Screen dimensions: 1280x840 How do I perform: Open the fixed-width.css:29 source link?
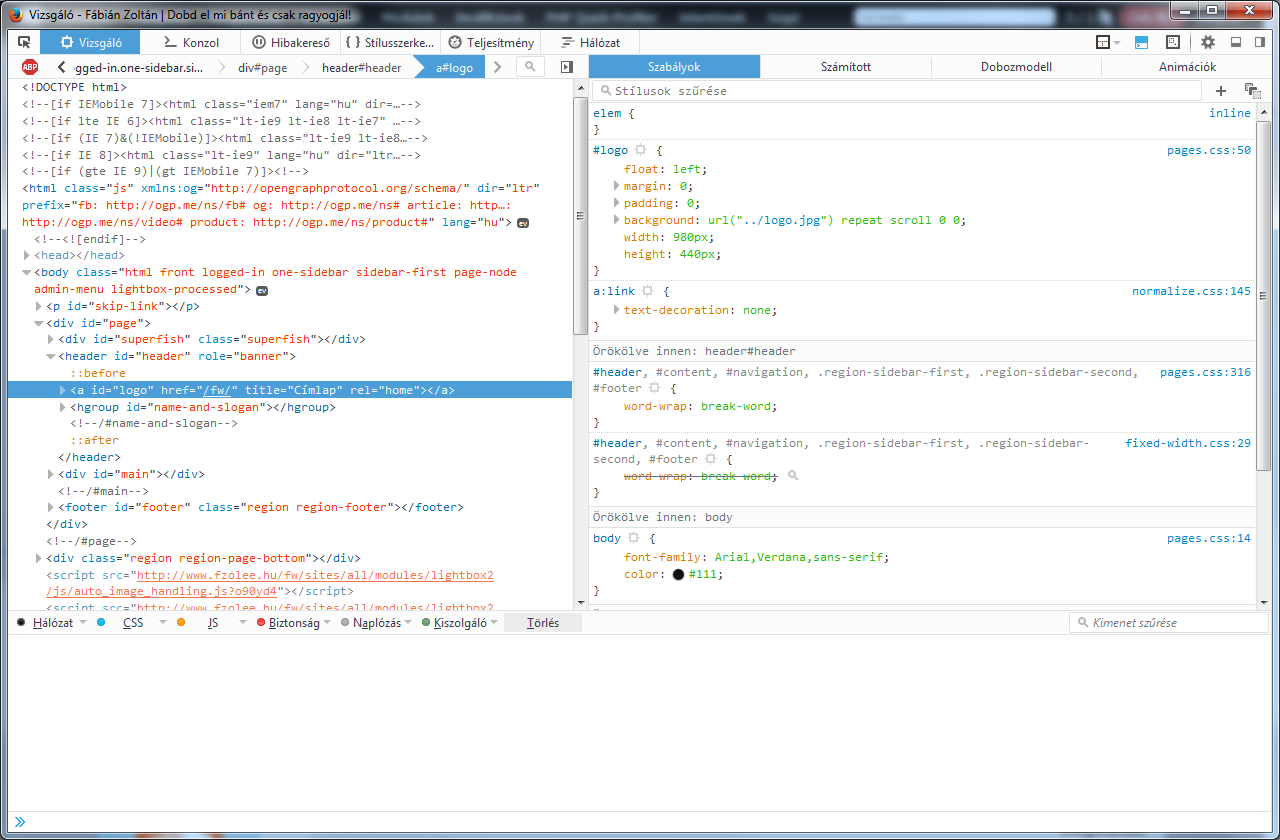coord(1188,442)
